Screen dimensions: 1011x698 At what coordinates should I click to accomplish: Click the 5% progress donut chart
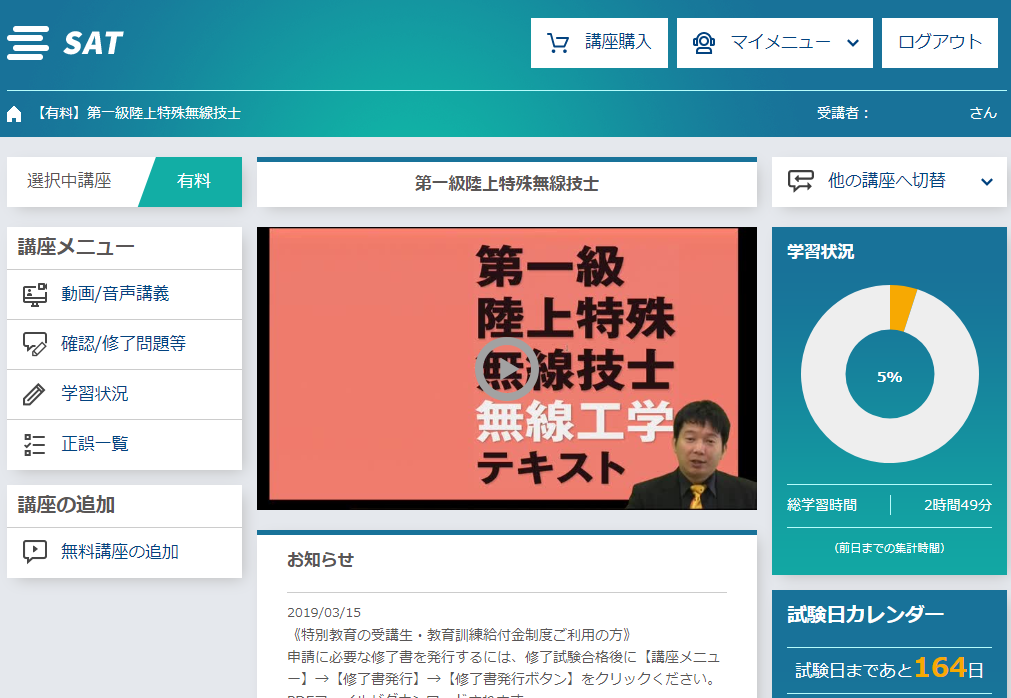[x=889, y=374]
